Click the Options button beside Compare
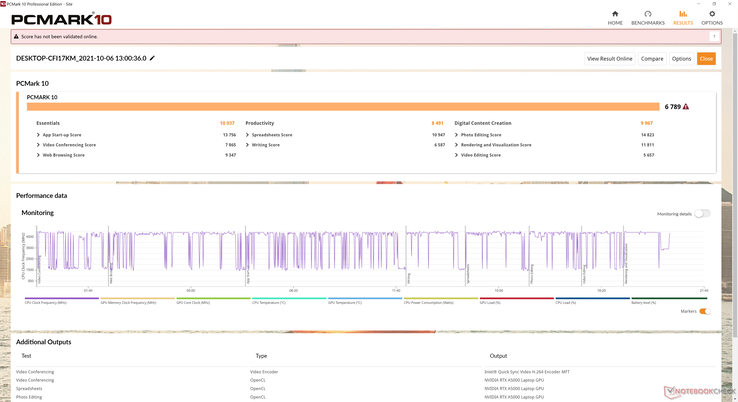This screenshot has height=402, width=738. (681, 59)
